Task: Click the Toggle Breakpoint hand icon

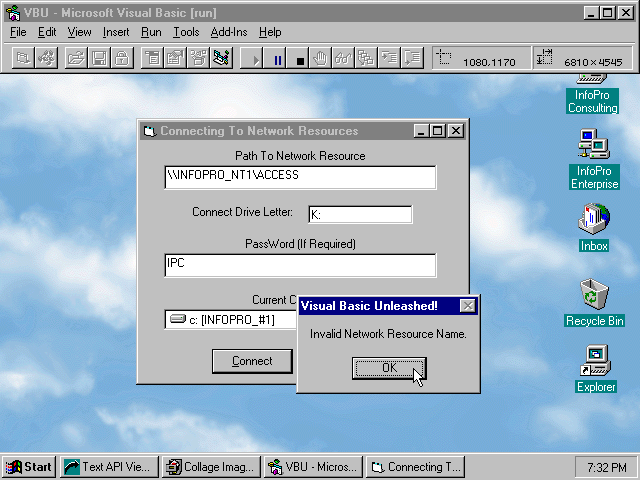Action: [x=320, y=59]
